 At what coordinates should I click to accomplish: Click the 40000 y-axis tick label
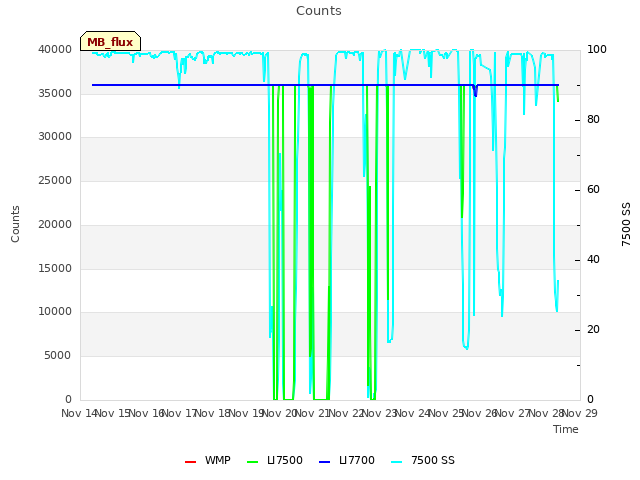[55, 49]
